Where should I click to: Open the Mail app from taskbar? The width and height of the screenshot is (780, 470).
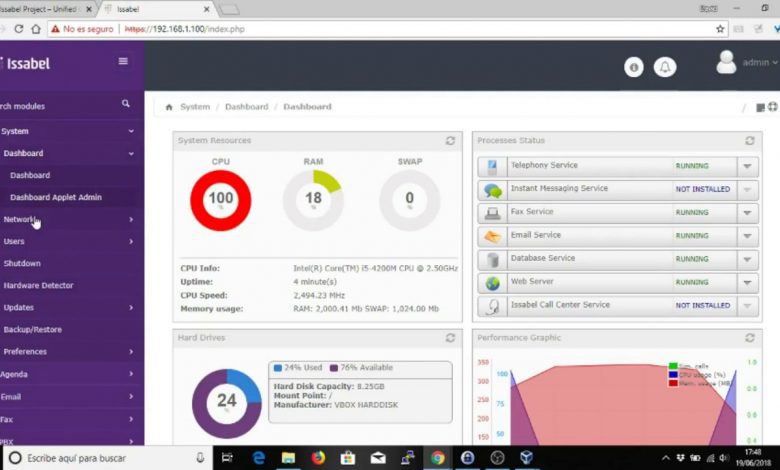tap(378, 458)
